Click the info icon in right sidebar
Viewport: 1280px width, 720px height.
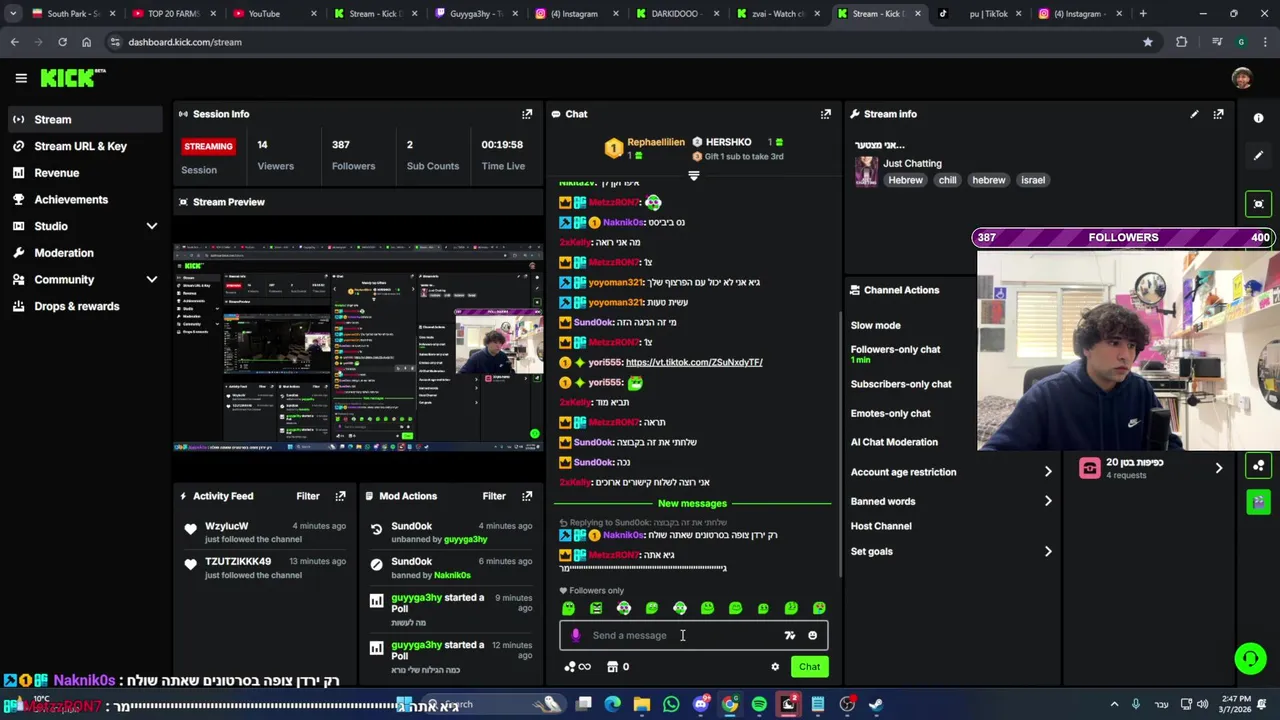coord(1258,118)
